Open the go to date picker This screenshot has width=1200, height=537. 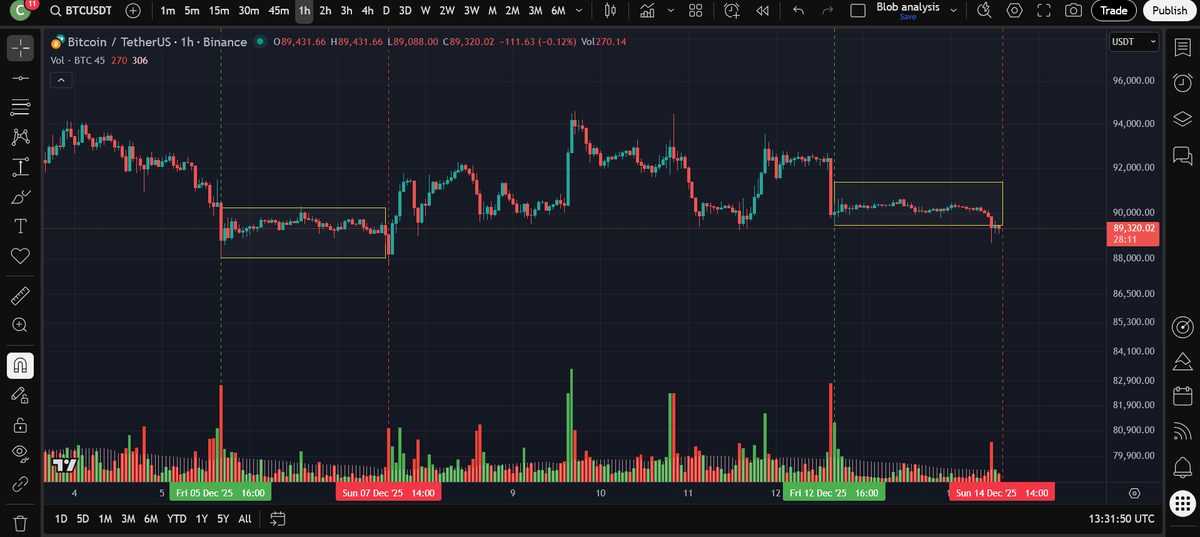(x=278, y=519)
